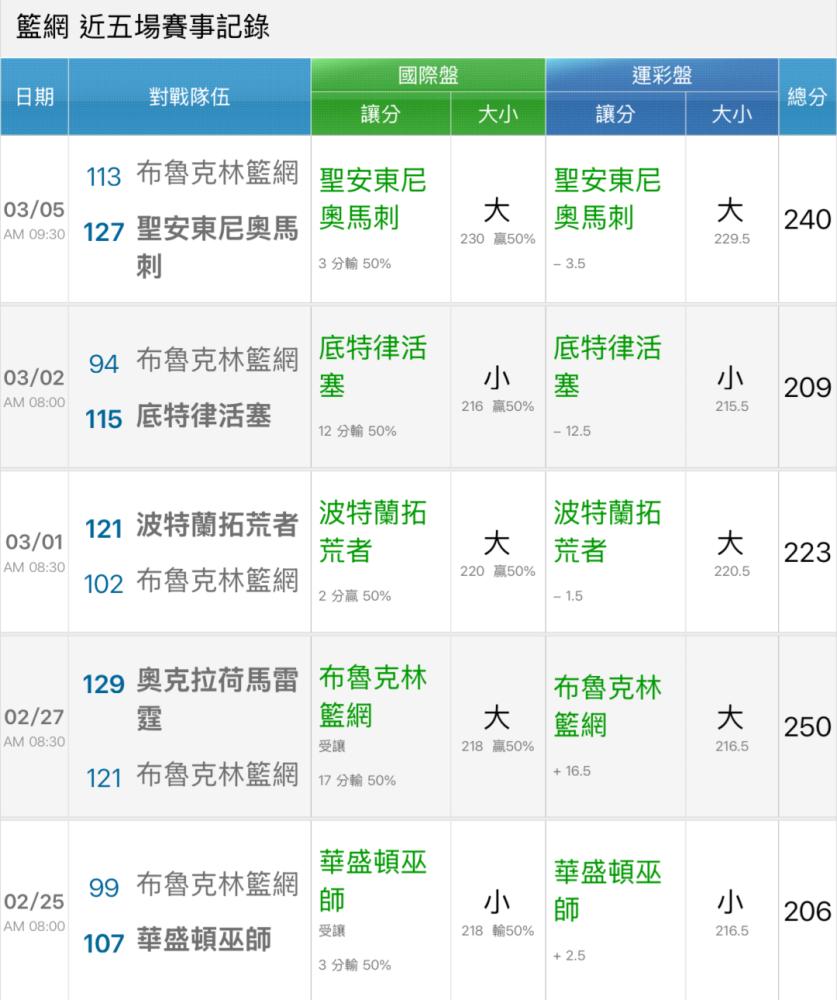The image size is (837, 1000).
Task: Click the 日期 column header
Action: click(34, 97)
